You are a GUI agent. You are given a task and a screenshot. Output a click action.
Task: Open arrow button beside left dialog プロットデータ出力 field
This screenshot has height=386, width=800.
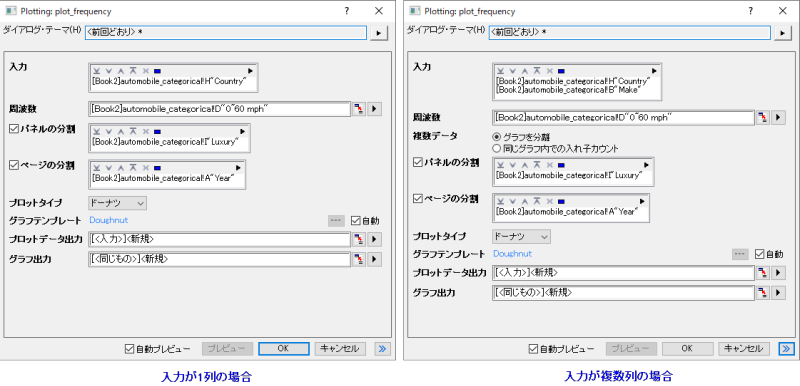pyautogui.click(x=374, y=239)
